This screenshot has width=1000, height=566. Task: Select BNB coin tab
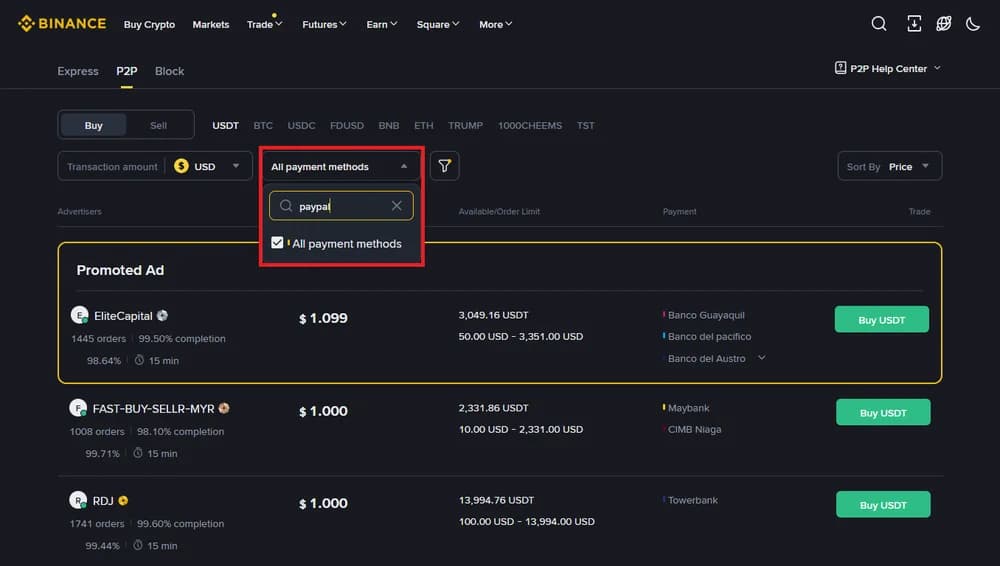point(388,125)
